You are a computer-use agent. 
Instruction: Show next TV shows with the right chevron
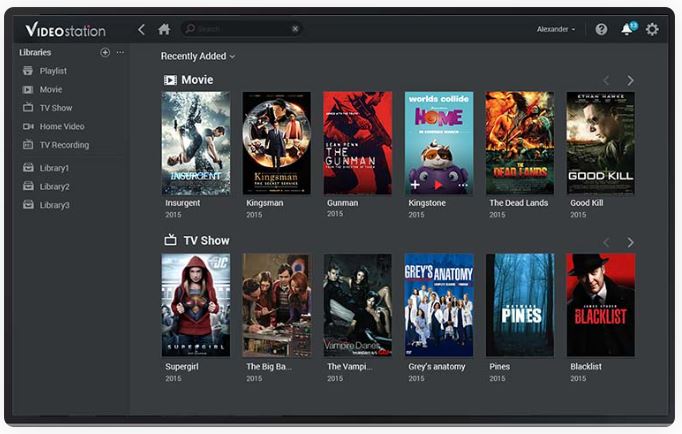click(630, 242)
